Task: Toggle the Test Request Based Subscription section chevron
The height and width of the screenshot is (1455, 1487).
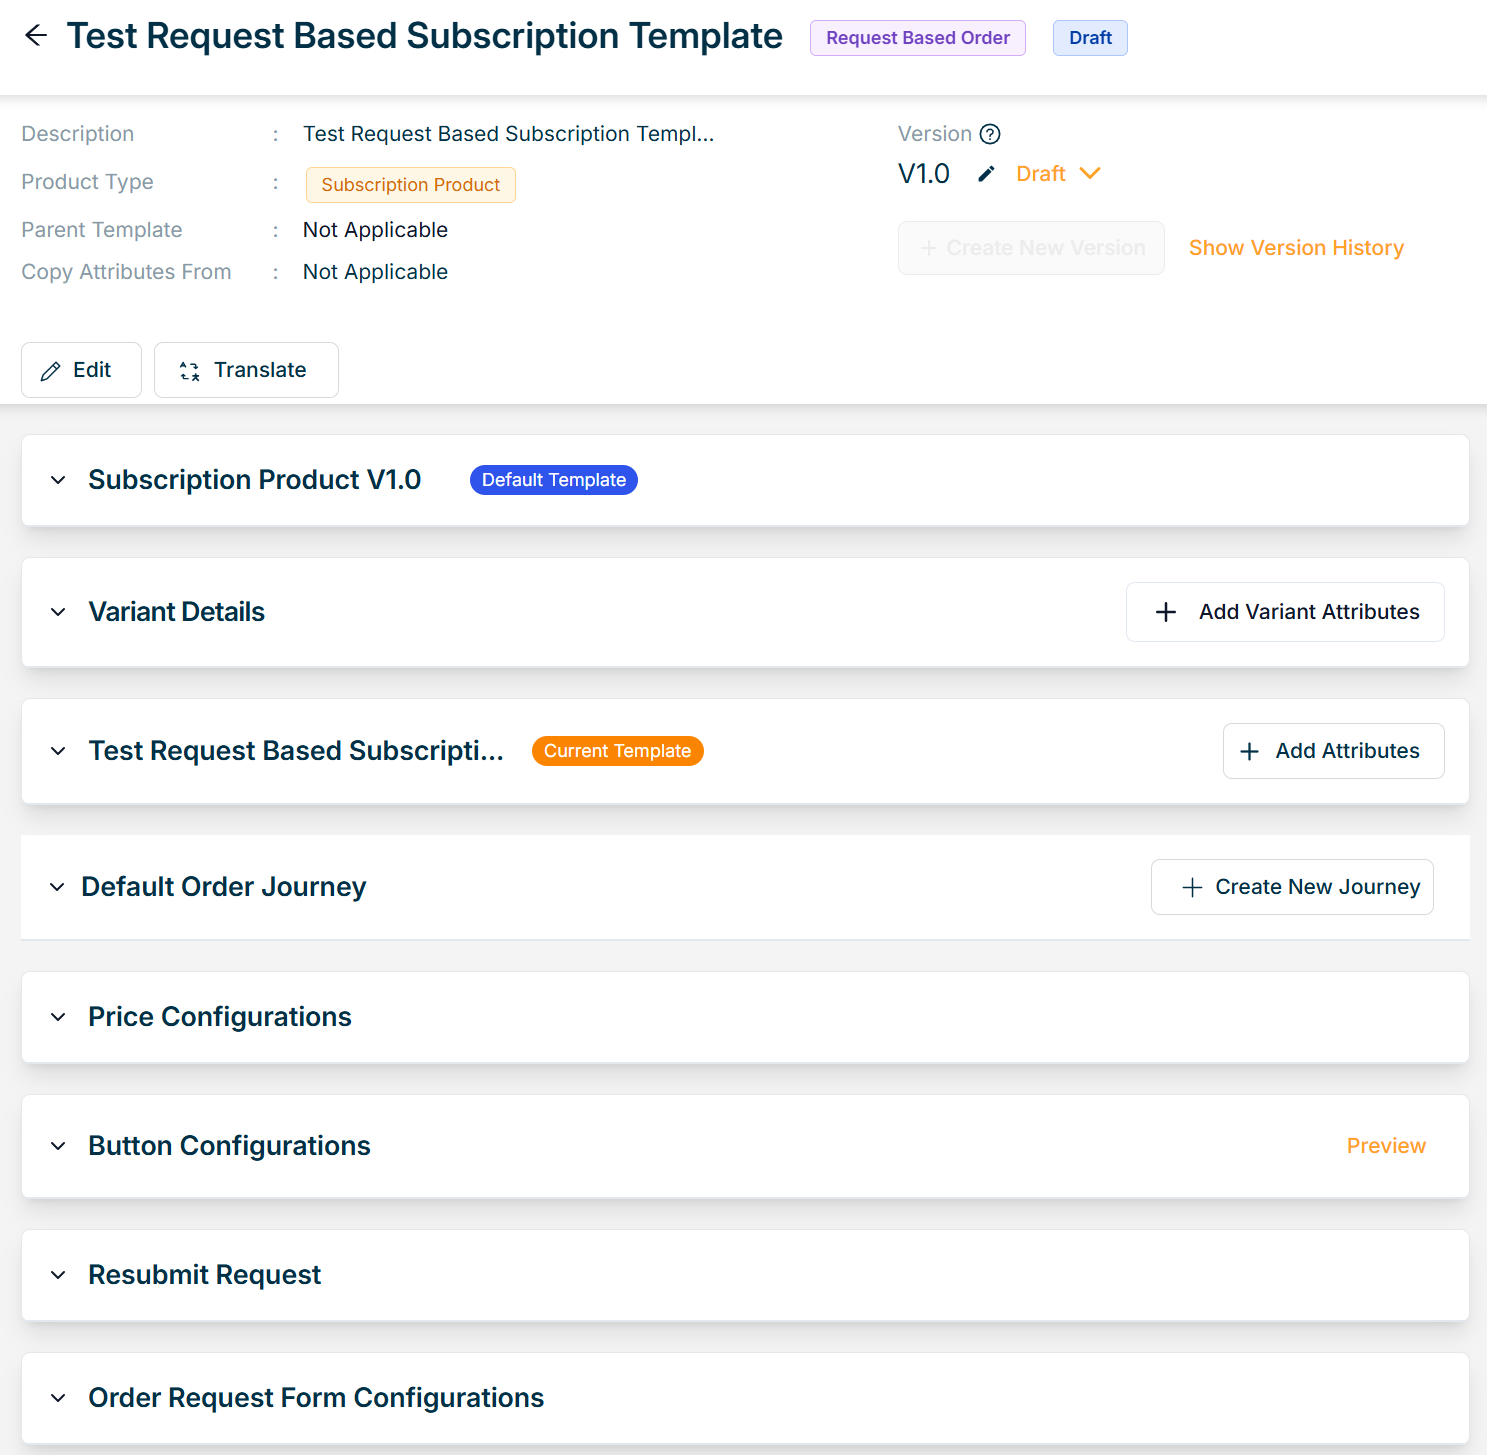Action: (59, 751)
